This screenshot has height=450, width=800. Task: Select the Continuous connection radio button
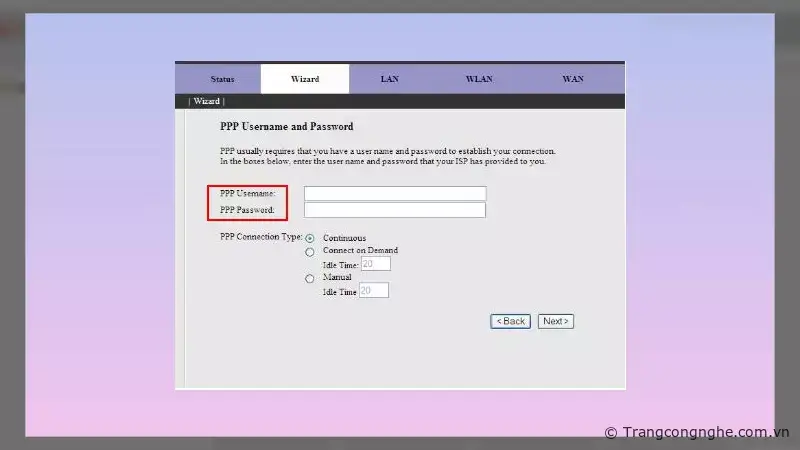click(310, 238)
